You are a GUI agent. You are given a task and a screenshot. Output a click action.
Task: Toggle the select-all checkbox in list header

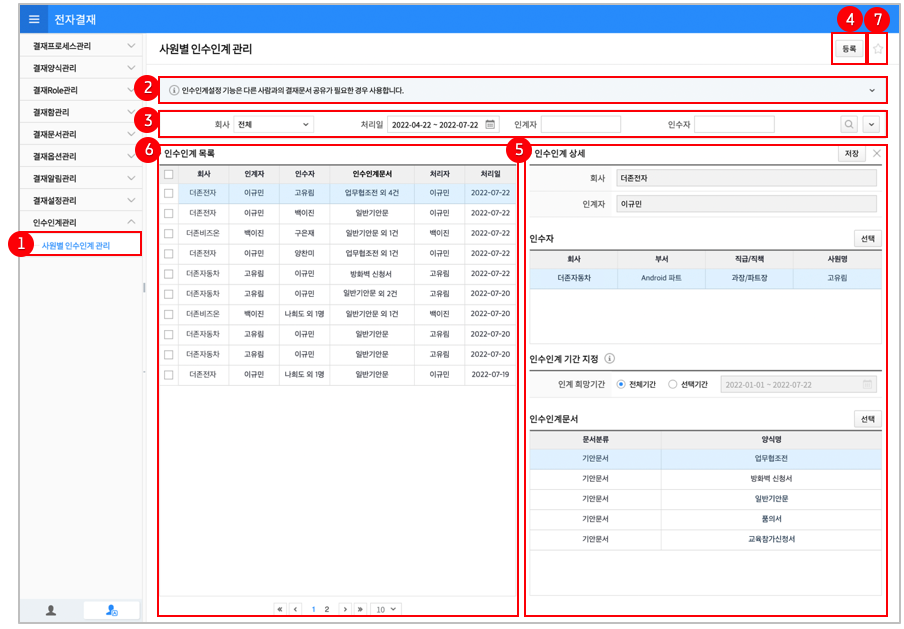click(x=168, y=174)
